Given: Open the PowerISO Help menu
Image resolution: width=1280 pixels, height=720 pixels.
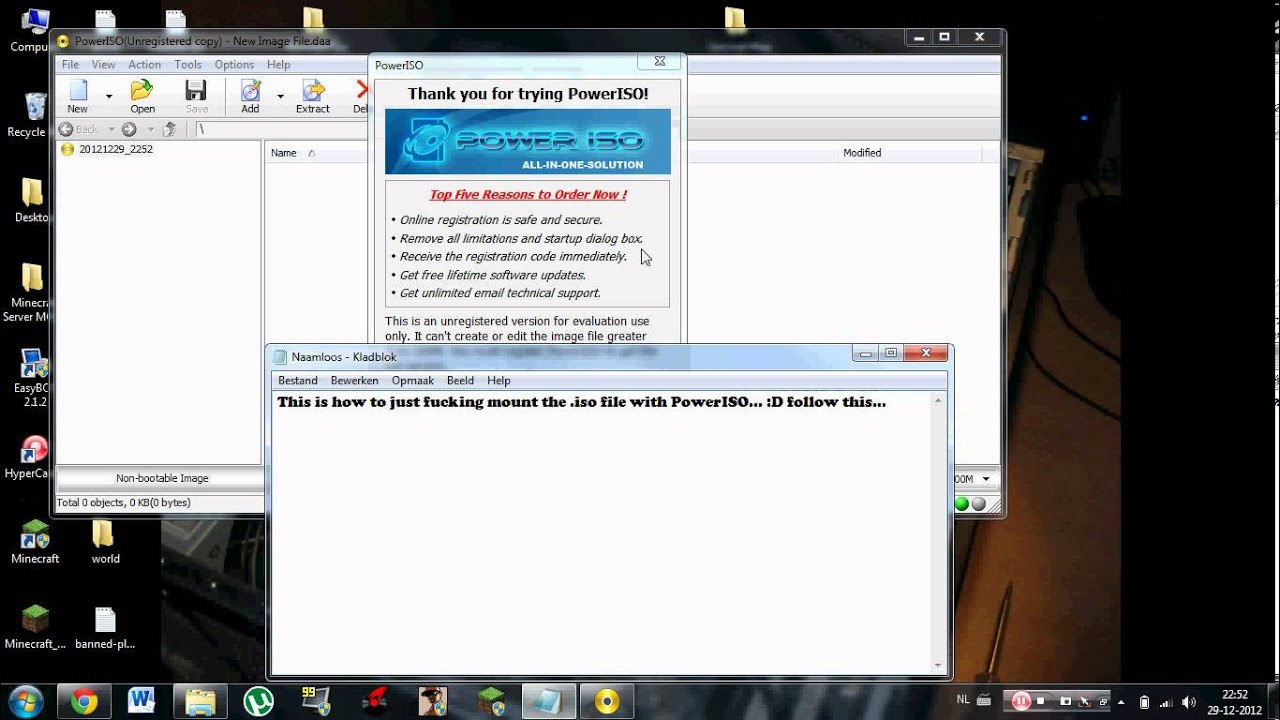Looking at the screenshot, I should click(278, 64).
